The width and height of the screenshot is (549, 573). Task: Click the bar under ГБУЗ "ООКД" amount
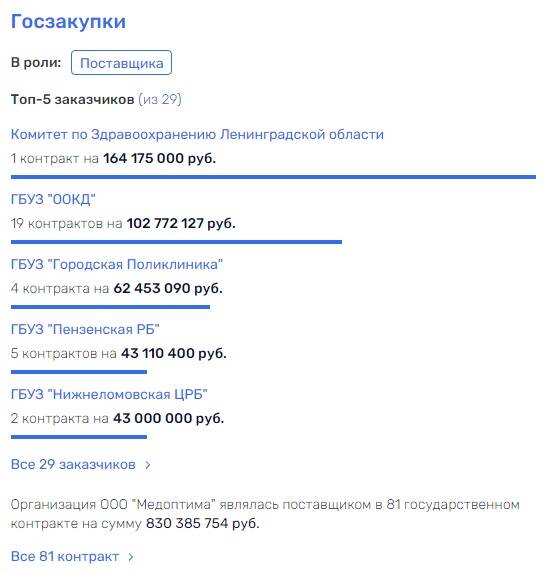click(177, 242)
